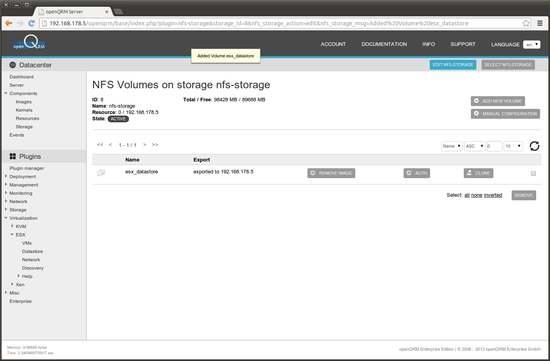550x361 pixels.
Task: Open the ASC sort order dropdown
Action: click(x=475, y=146)
